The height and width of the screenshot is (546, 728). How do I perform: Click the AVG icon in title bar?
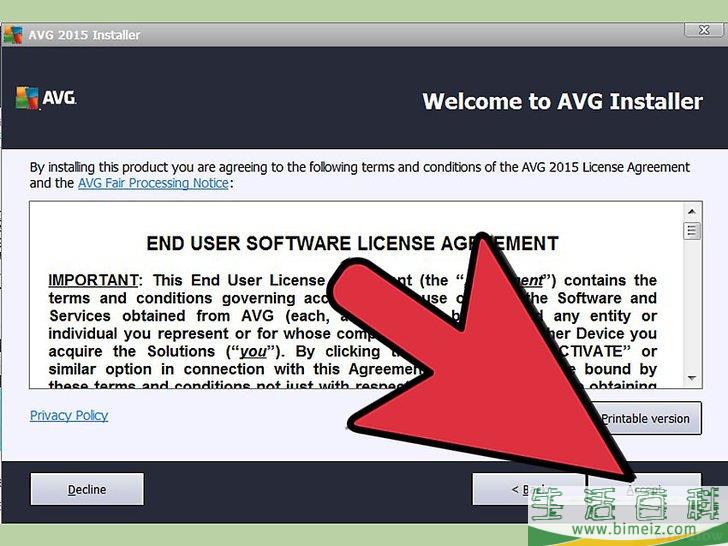pos(13,35)
